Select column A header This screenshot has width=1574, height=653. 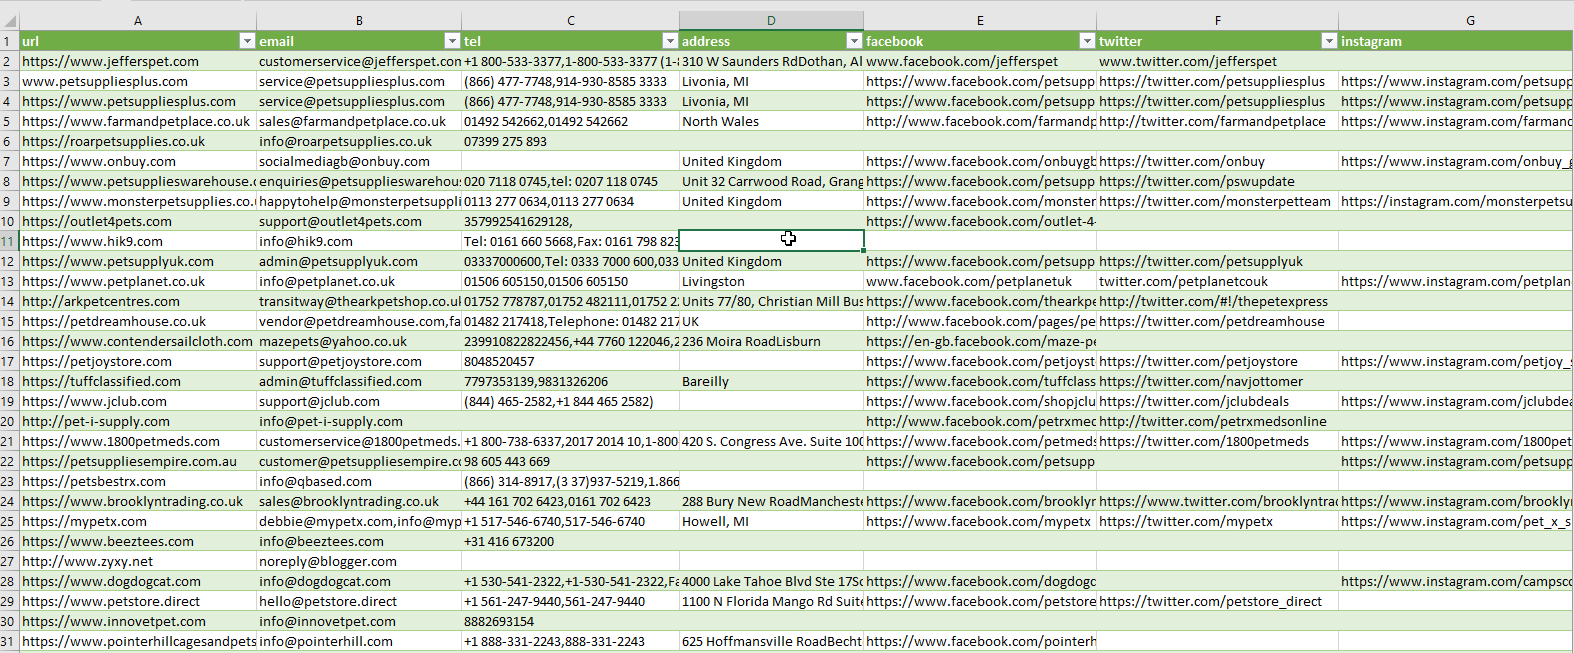click(138, 20)
